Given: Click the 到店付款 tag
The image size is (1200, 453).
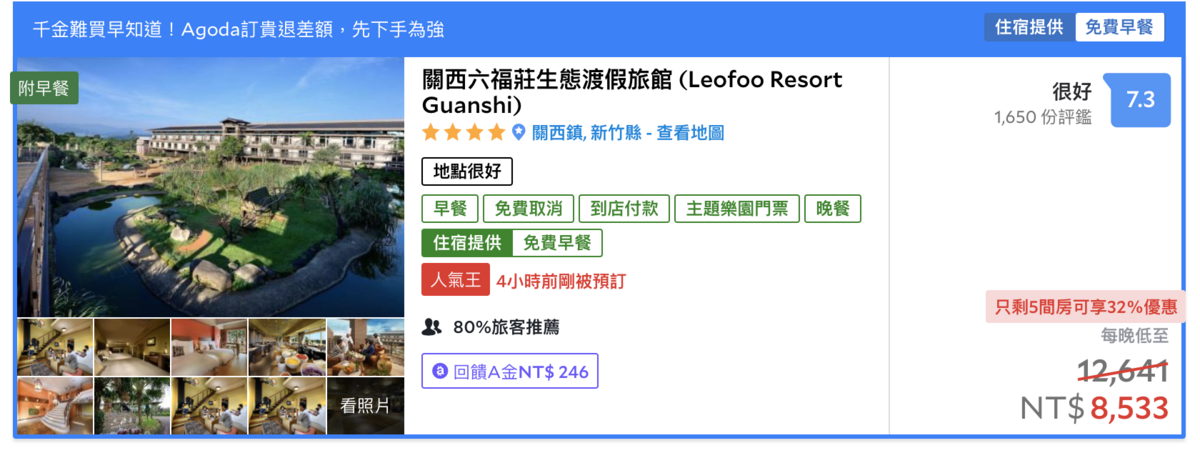Looking at the screenshot, I should point(624,209).
